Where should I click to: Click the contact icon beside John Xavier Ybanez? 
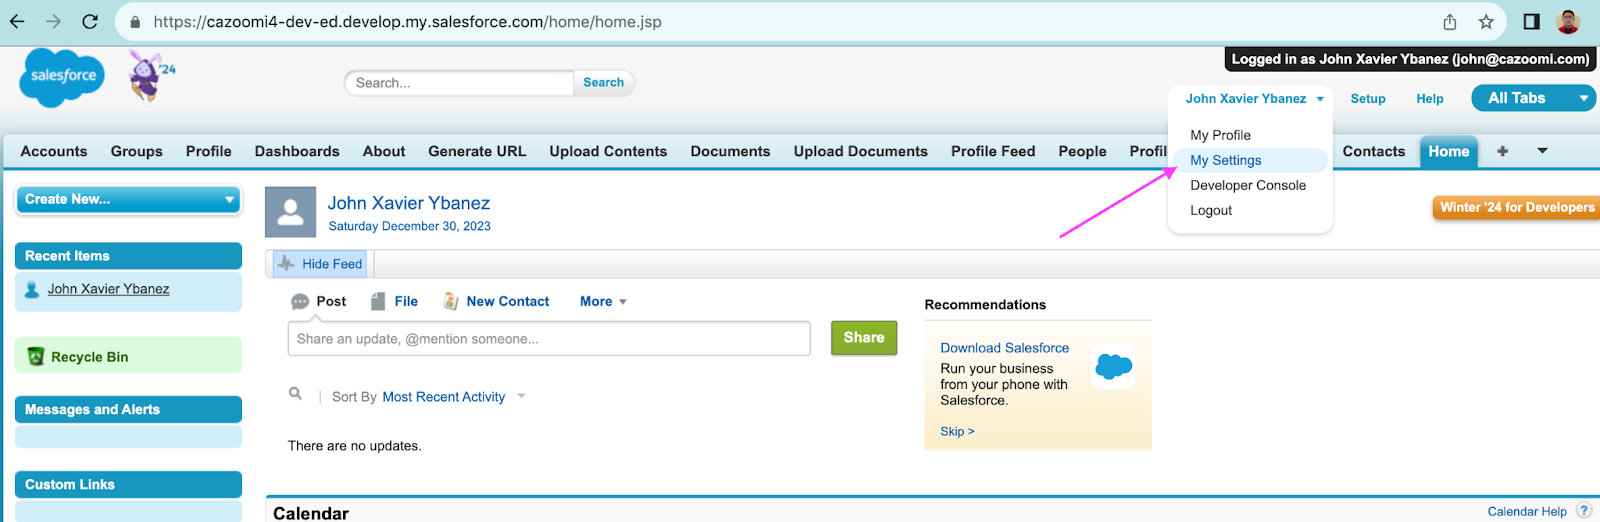pyautogui.click(x=32, y=289)
